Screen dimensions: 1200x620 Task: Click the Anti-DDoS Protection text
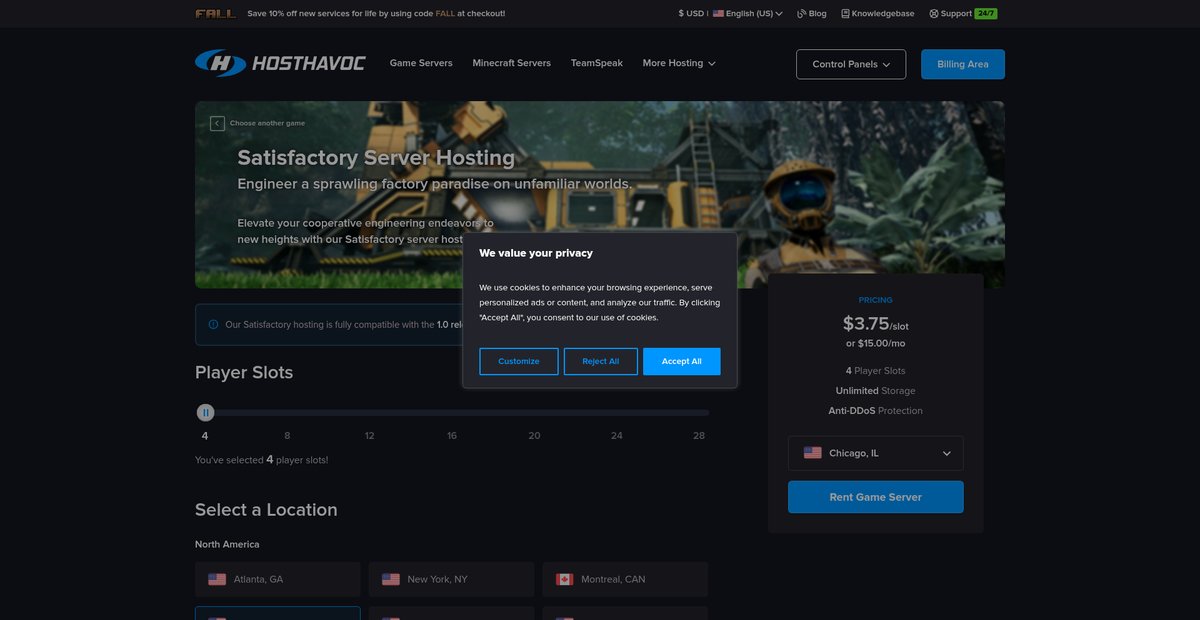pos(876,411)
